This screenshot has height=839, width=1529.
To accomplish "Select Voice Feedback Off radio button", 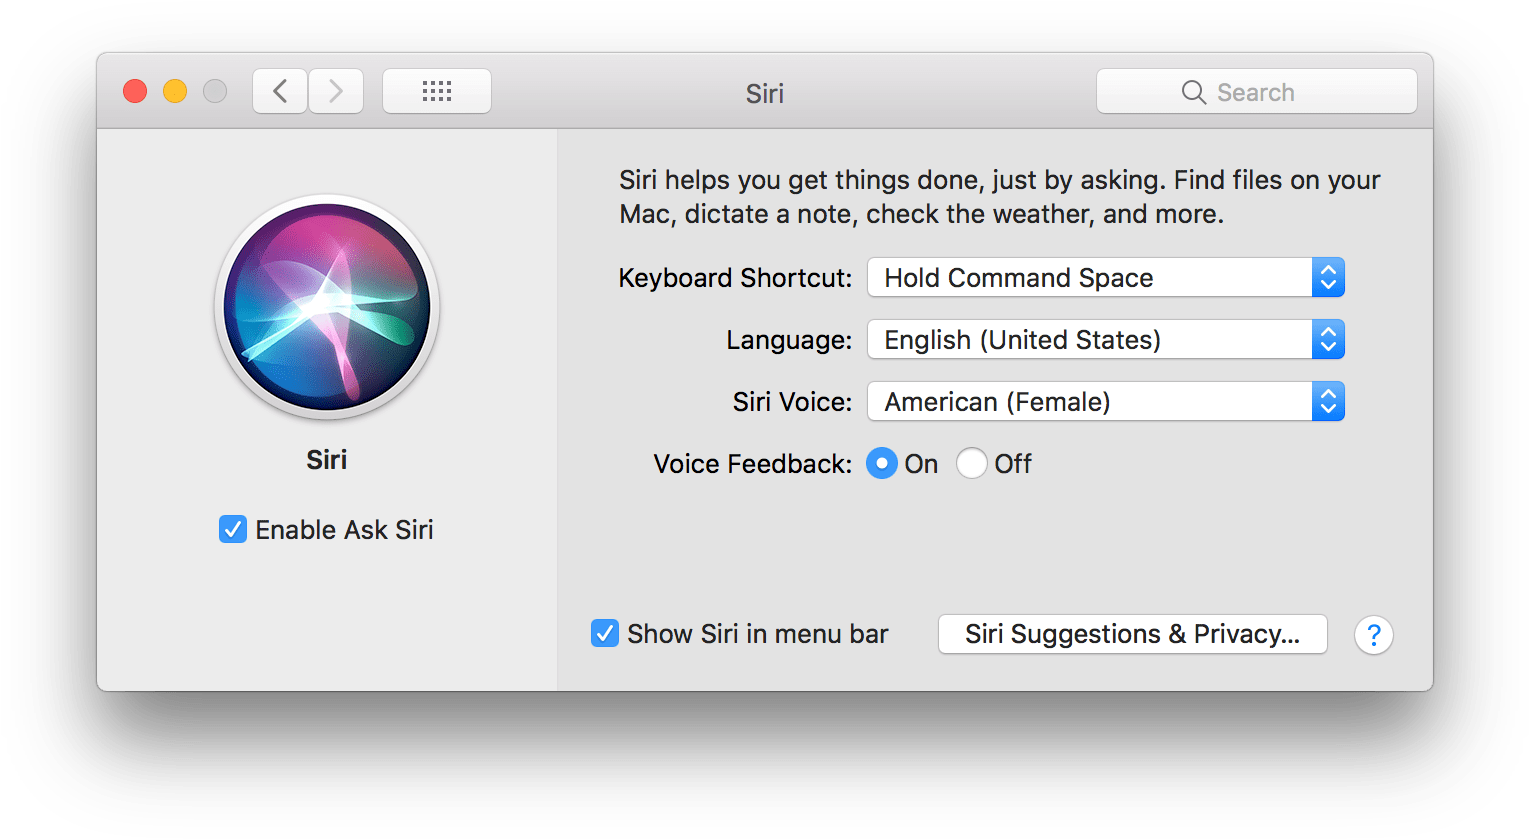I will pos(972,463).
